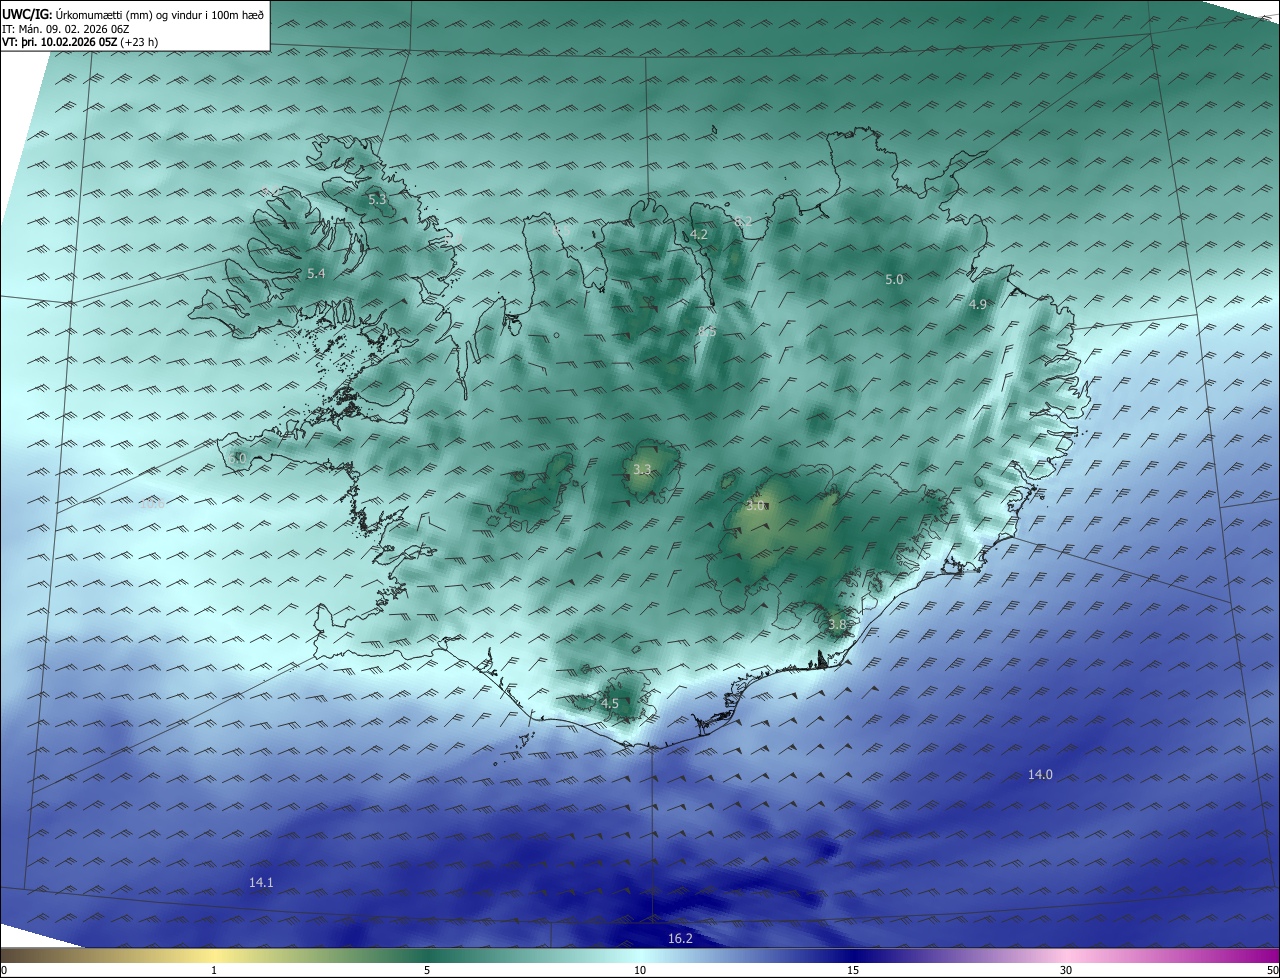This screenshot has height=978, width=1280.
Task: Click the 30 tick label of the colour scale
Action: coord(1066,971)
